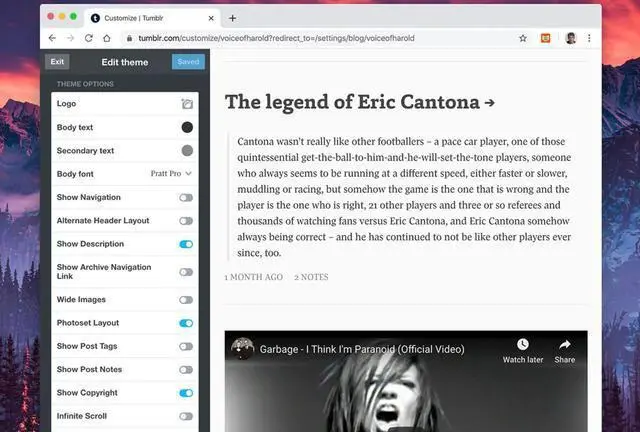
Task: Click the macOS yellow minimize button
Action: [x=62, y=16]
